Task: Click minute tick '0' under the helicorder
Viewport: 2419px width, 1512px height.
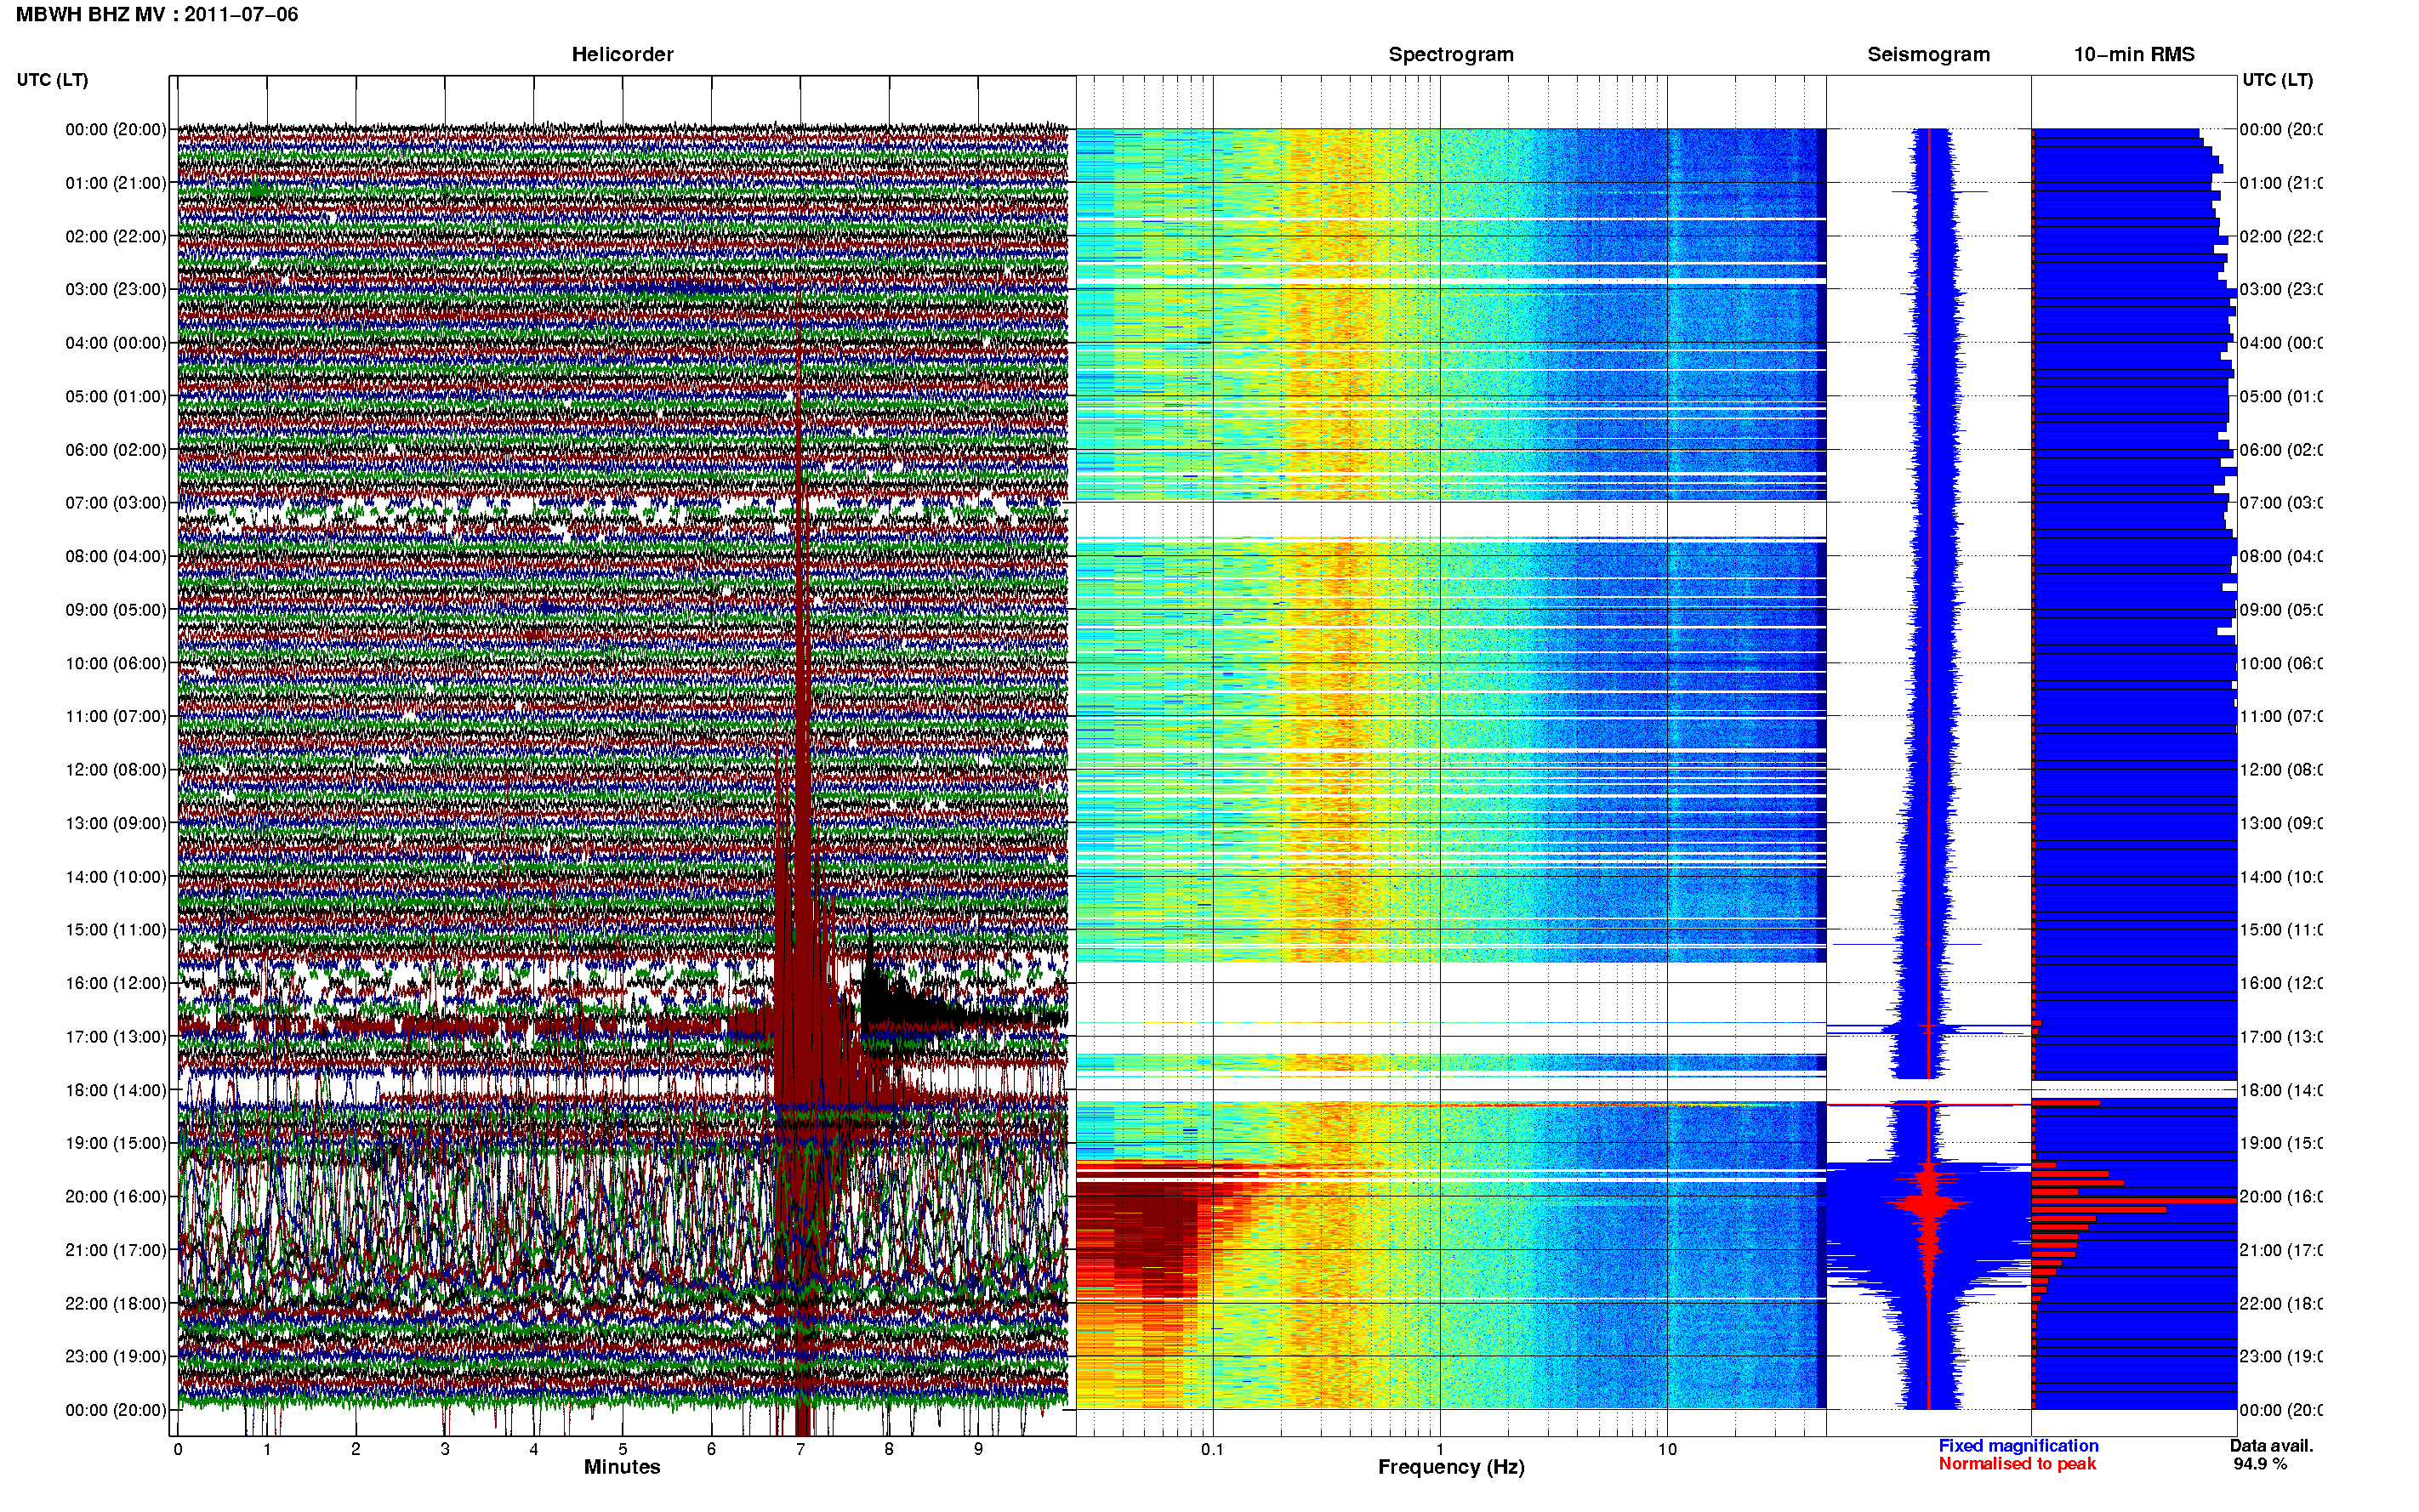Action: pos(178,1449)
